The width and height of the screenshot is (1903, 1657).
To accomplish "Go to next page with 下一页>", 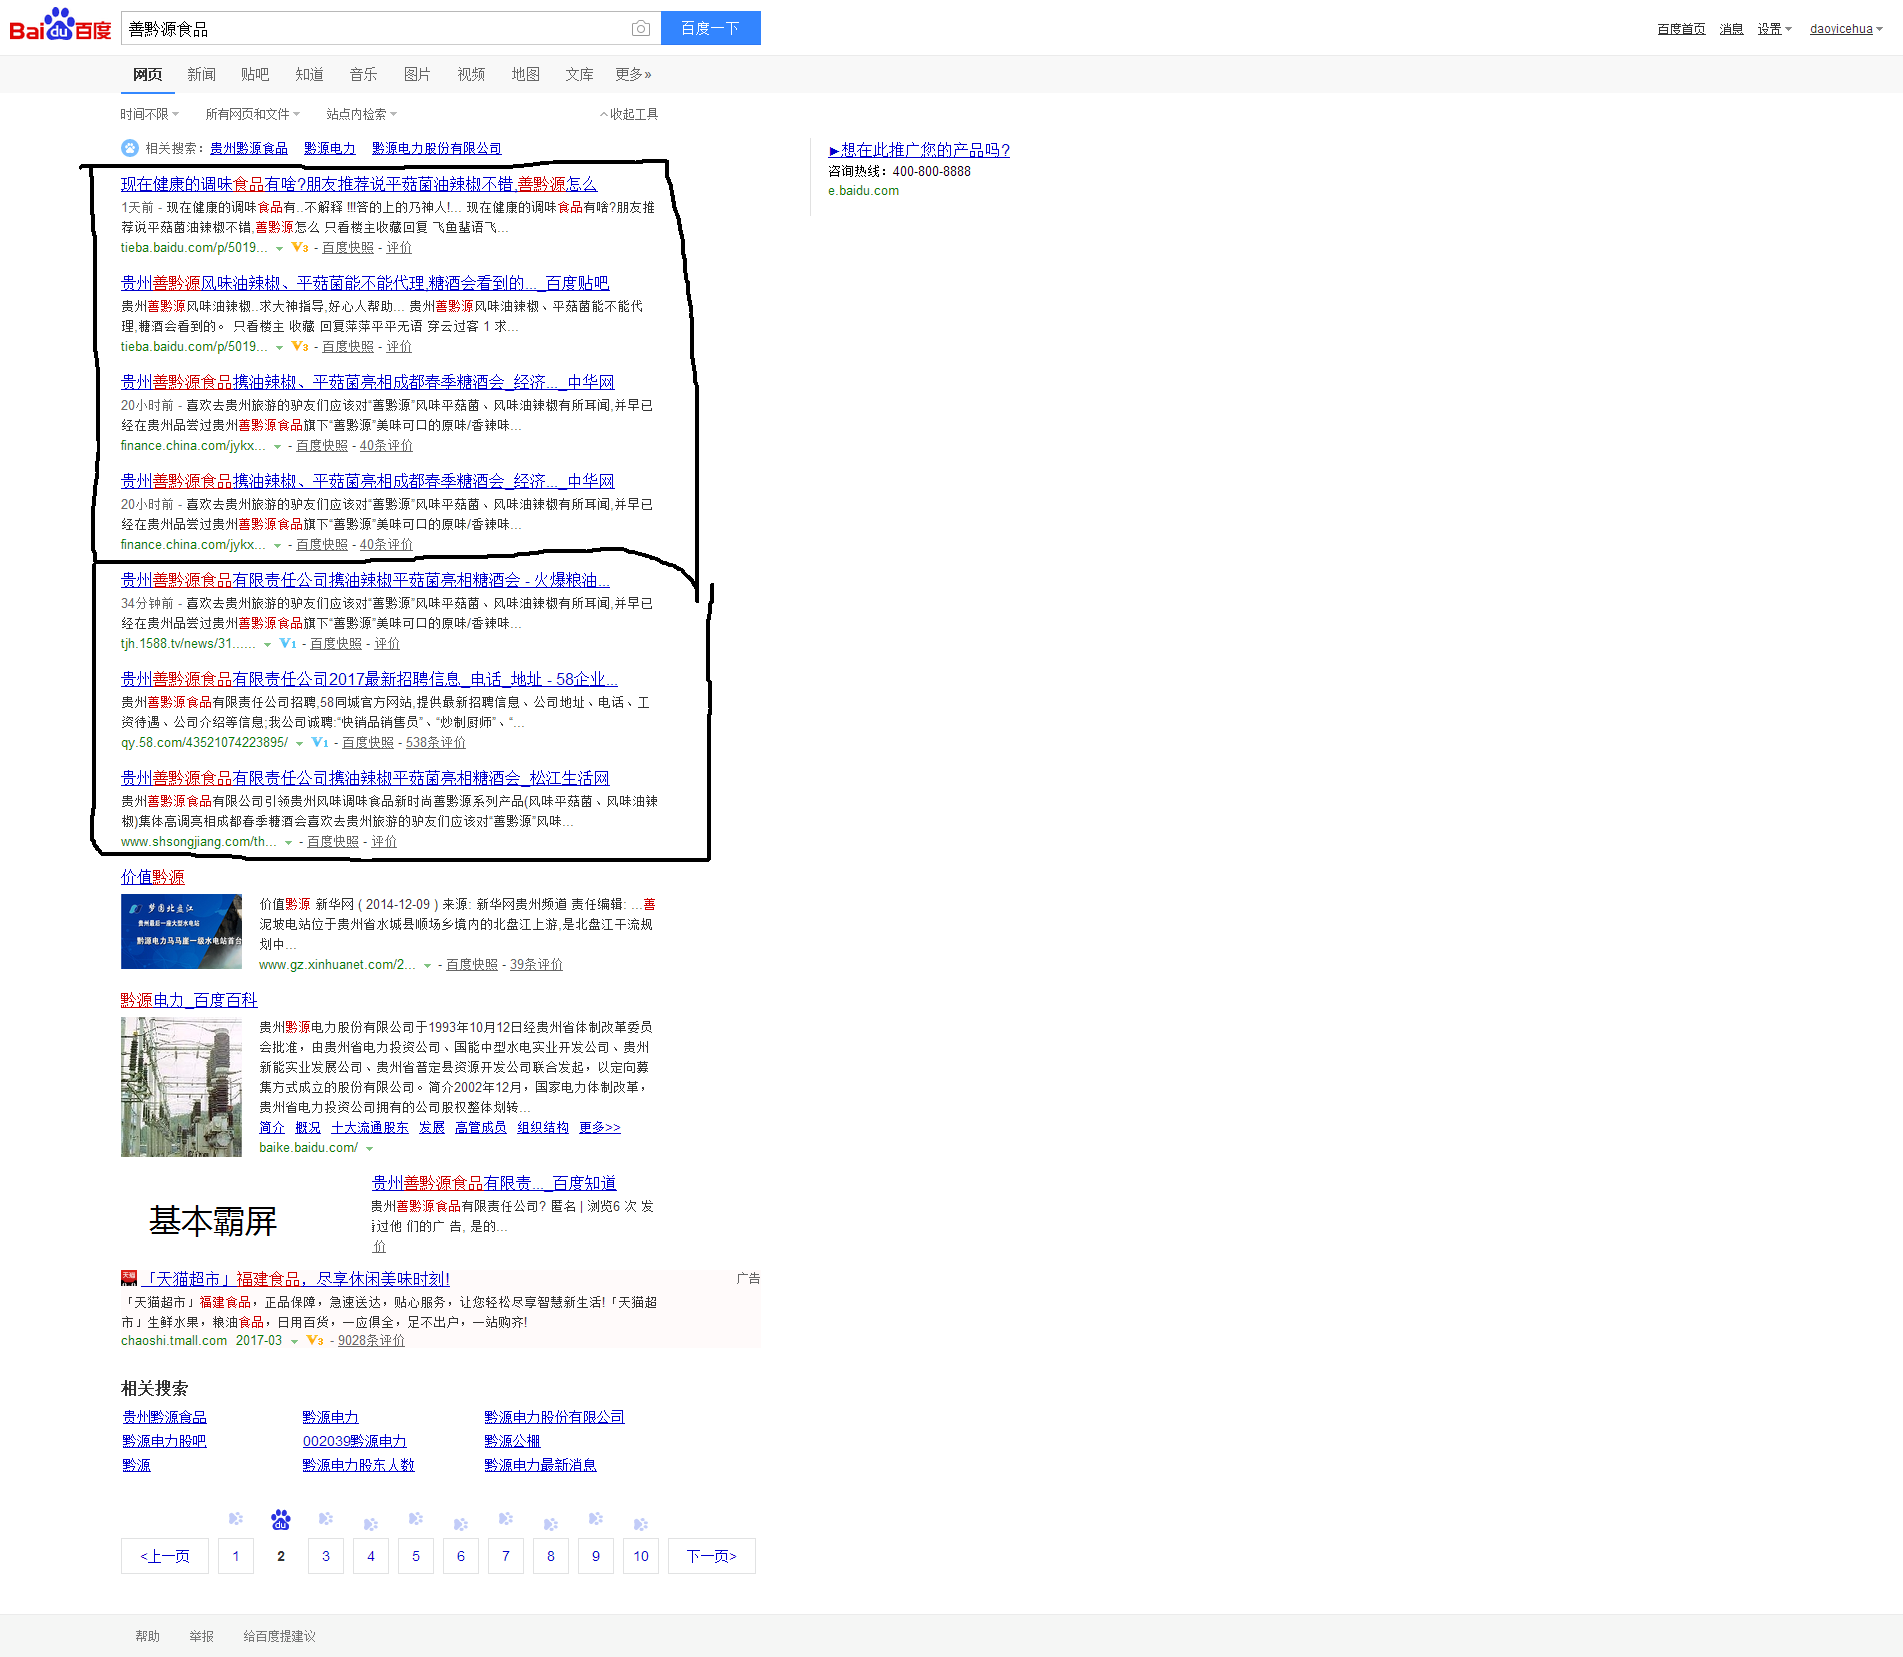I will click(712, 1556).
